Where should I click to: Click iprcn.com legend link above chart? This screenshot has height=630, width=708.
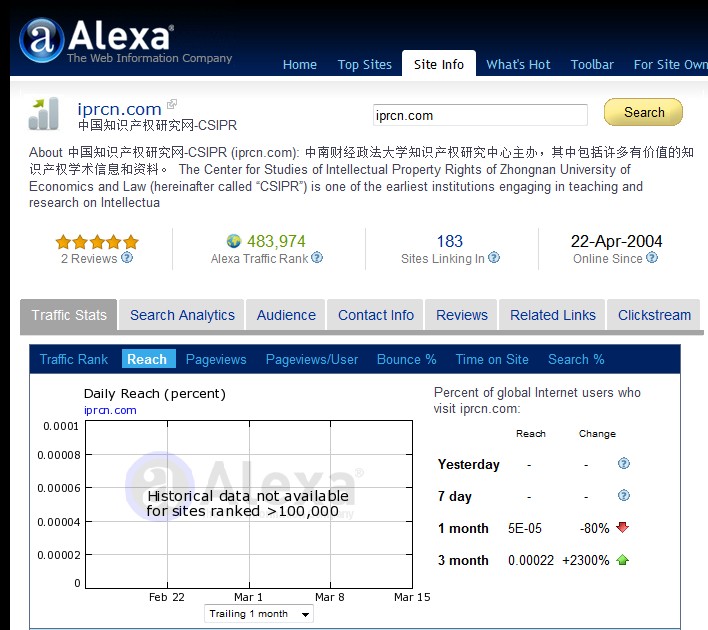(110, 410)
